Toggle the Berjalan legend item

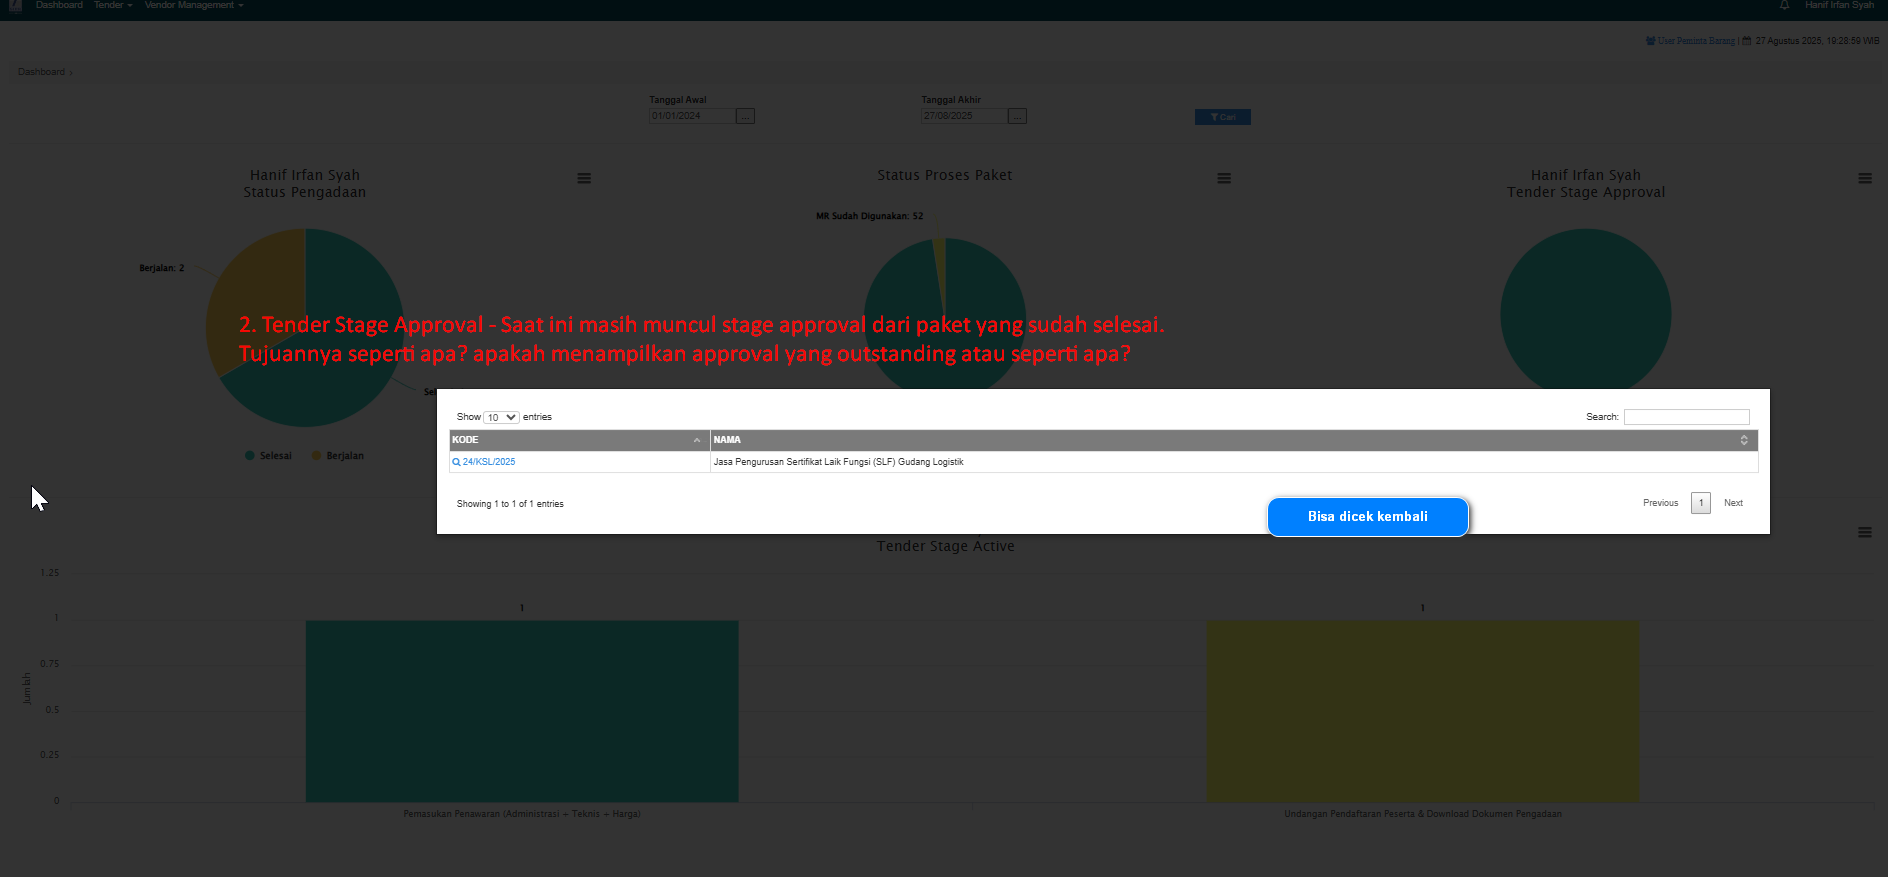(337, 456)
